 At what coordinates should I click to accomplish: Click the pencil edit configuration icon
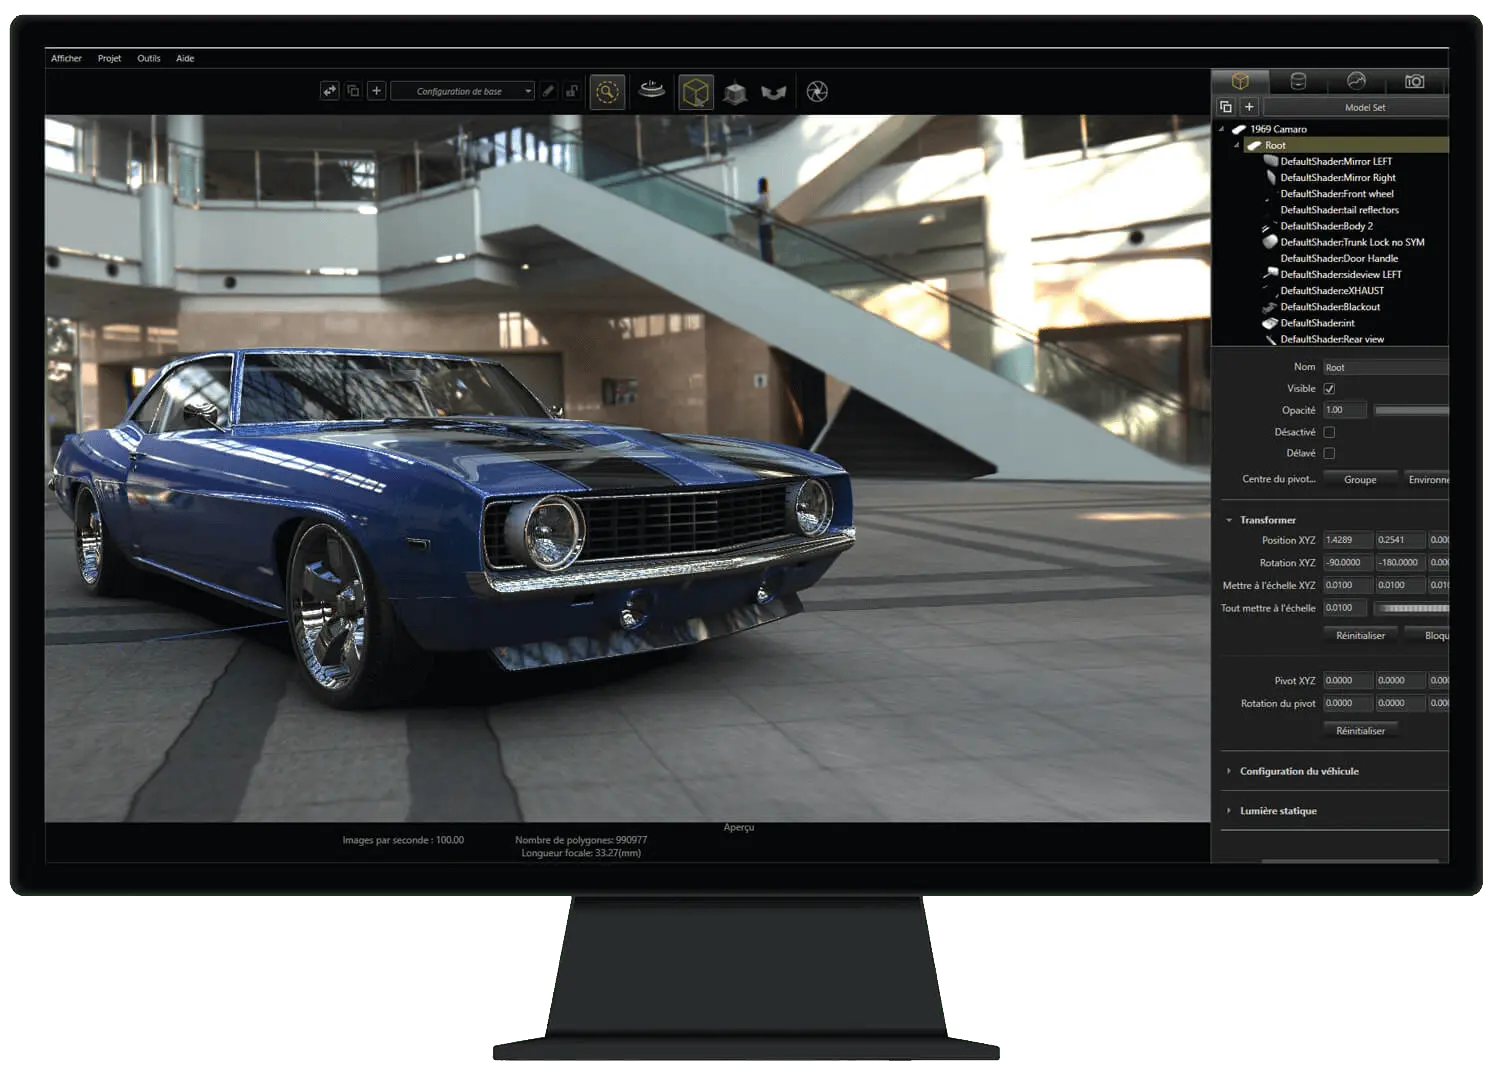(x=548, y=91)
